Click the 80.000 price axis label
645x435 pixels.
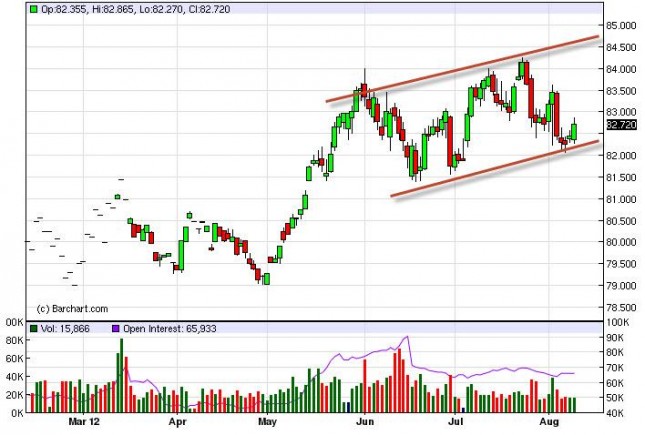[621, 242]
